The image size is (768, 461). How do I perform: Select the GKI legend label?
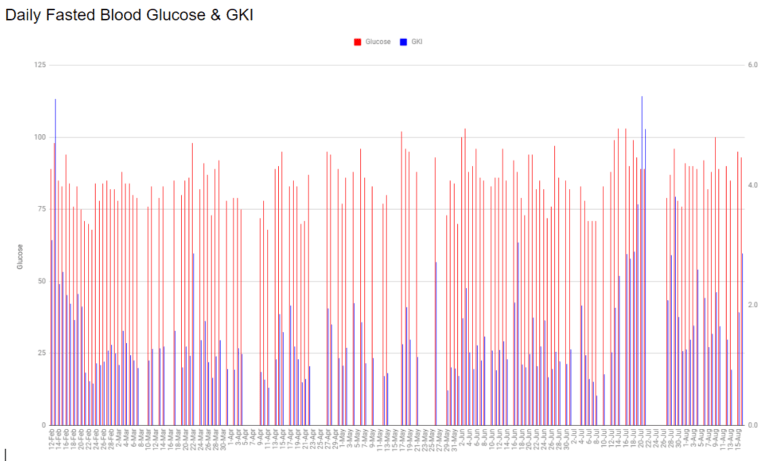416,42
